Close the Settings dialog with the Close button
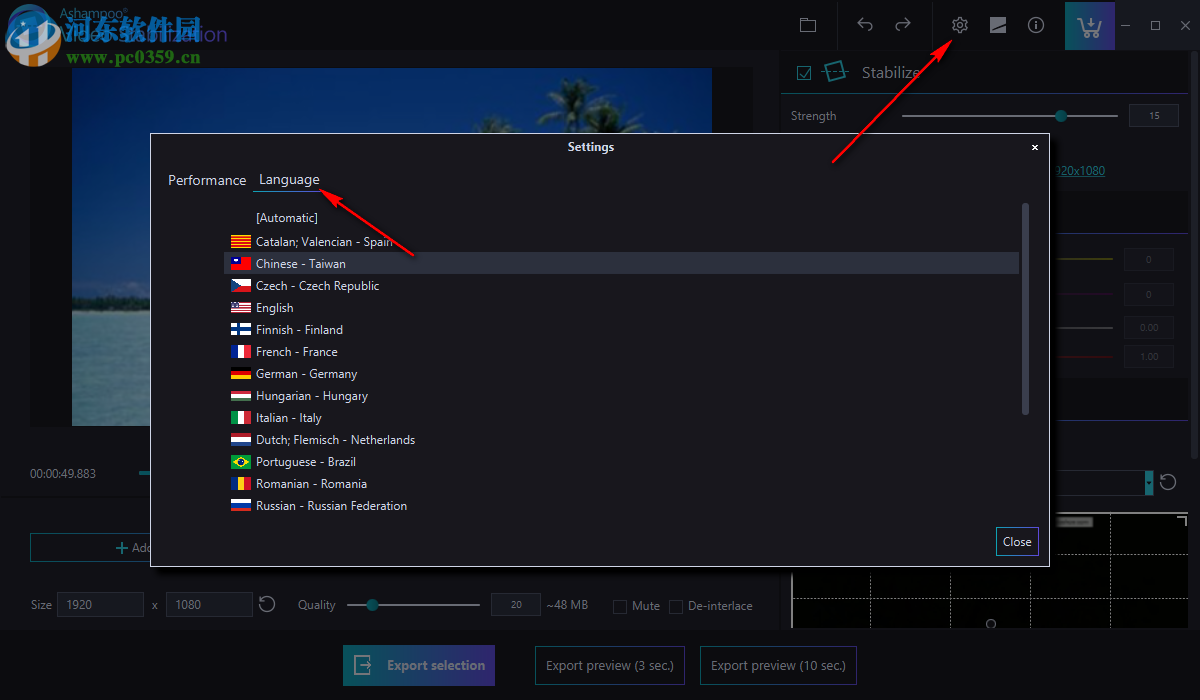The width and height of the screenshot is (1200, 700). tap(1017, 541)
